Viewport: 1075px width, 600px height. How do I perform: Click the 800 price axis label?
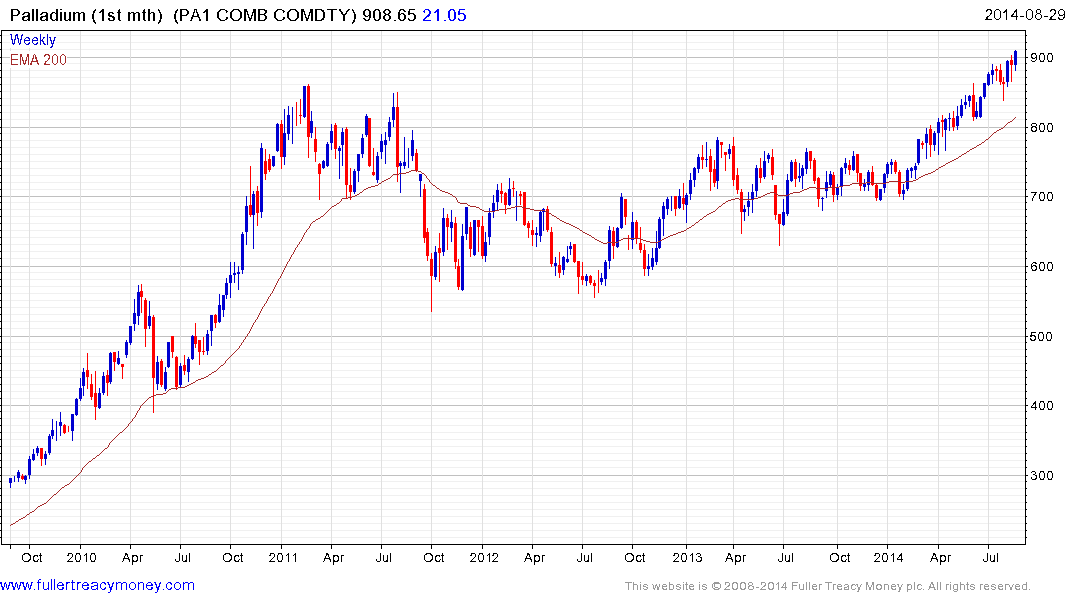click(x=1042, y=128)
